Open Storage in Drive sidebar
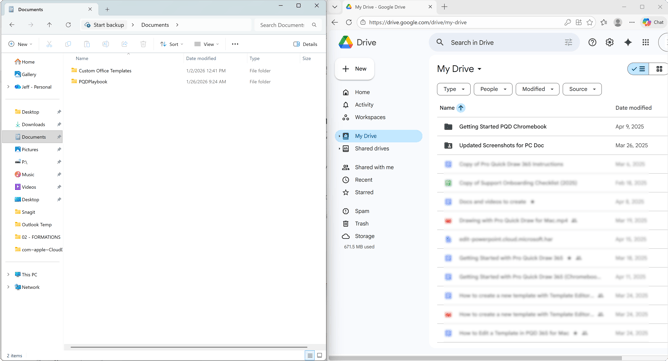 coord(364,236)
